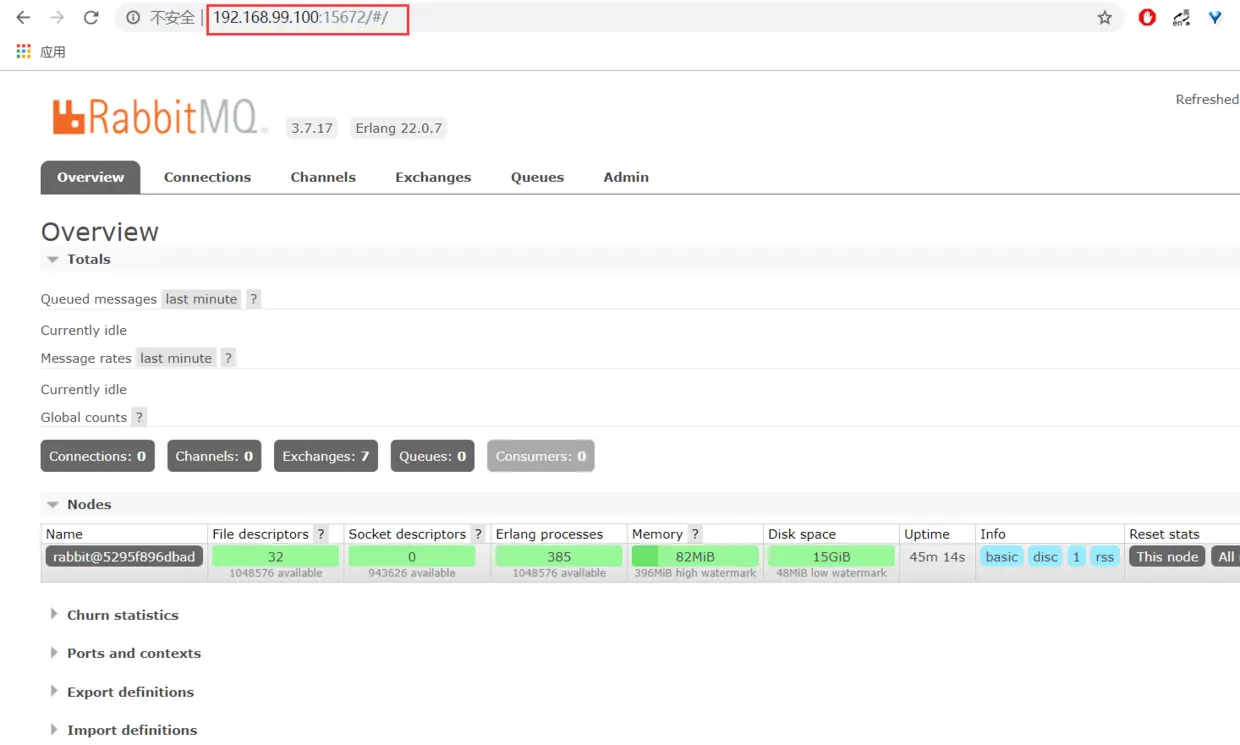Open the Memory column help icon
1240x745 pixels.
(695, 533)
